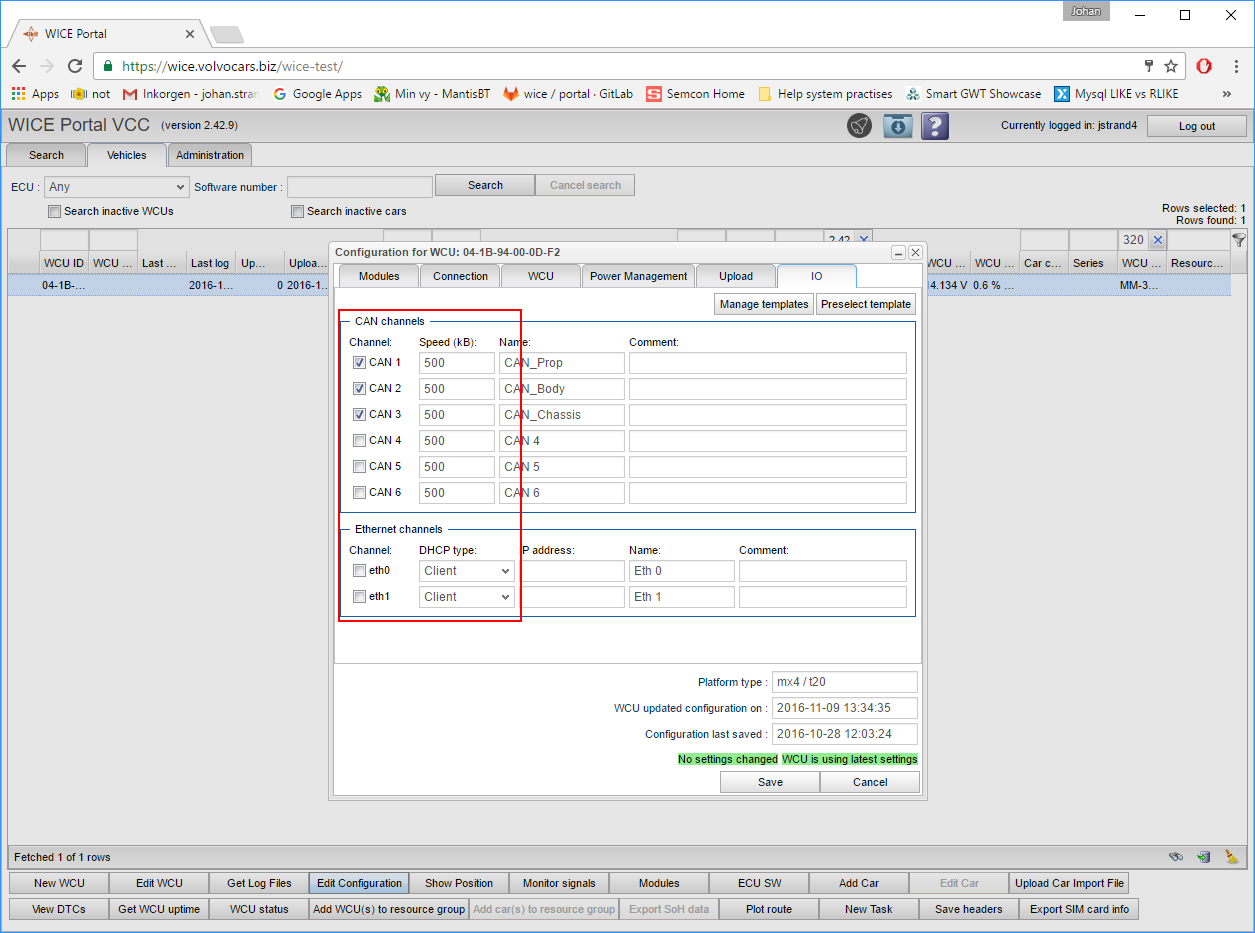The width and height of the screenshot is (1255, 933).
Task: Open eth0 DHCP type dropdown
Action: pos(467,571)
